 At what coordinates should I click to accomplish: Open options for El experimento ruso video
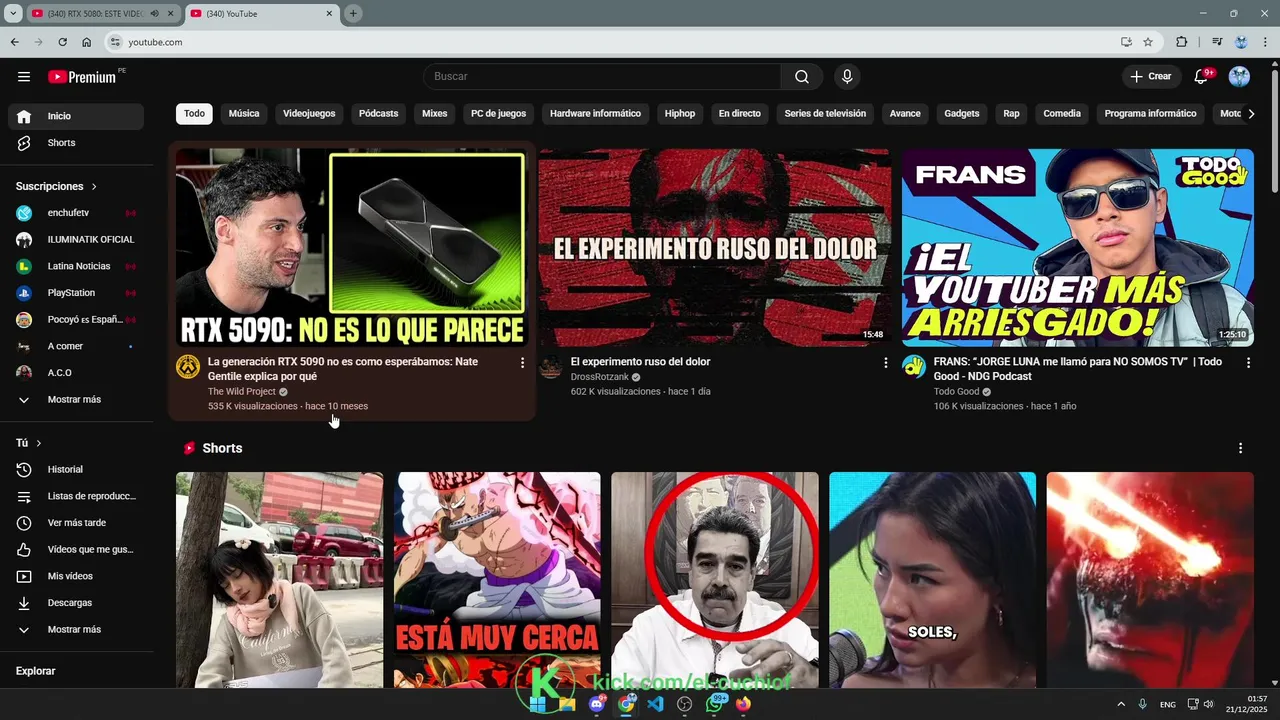pyautogui.click(x=885, y=363)
